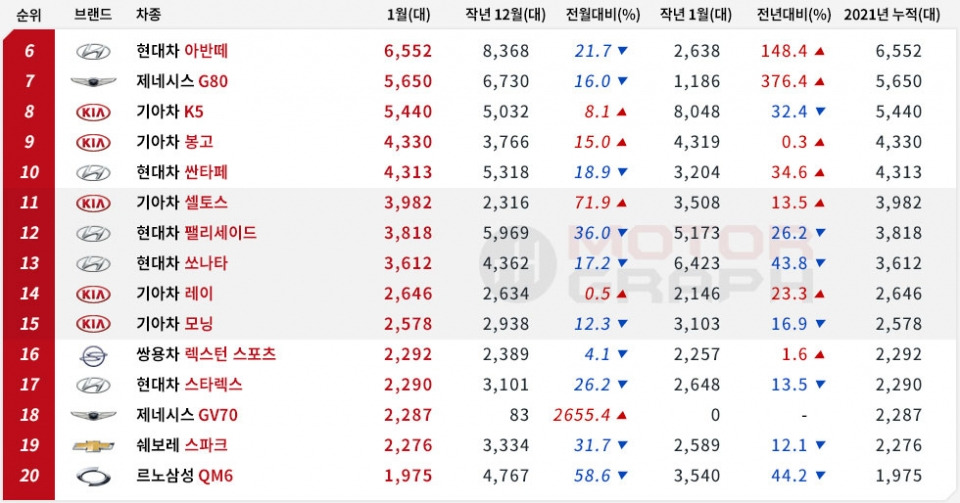The image size is (960, 503).
Task: Click the Genesis logo next to GV70
Action: tap(93, 415)
